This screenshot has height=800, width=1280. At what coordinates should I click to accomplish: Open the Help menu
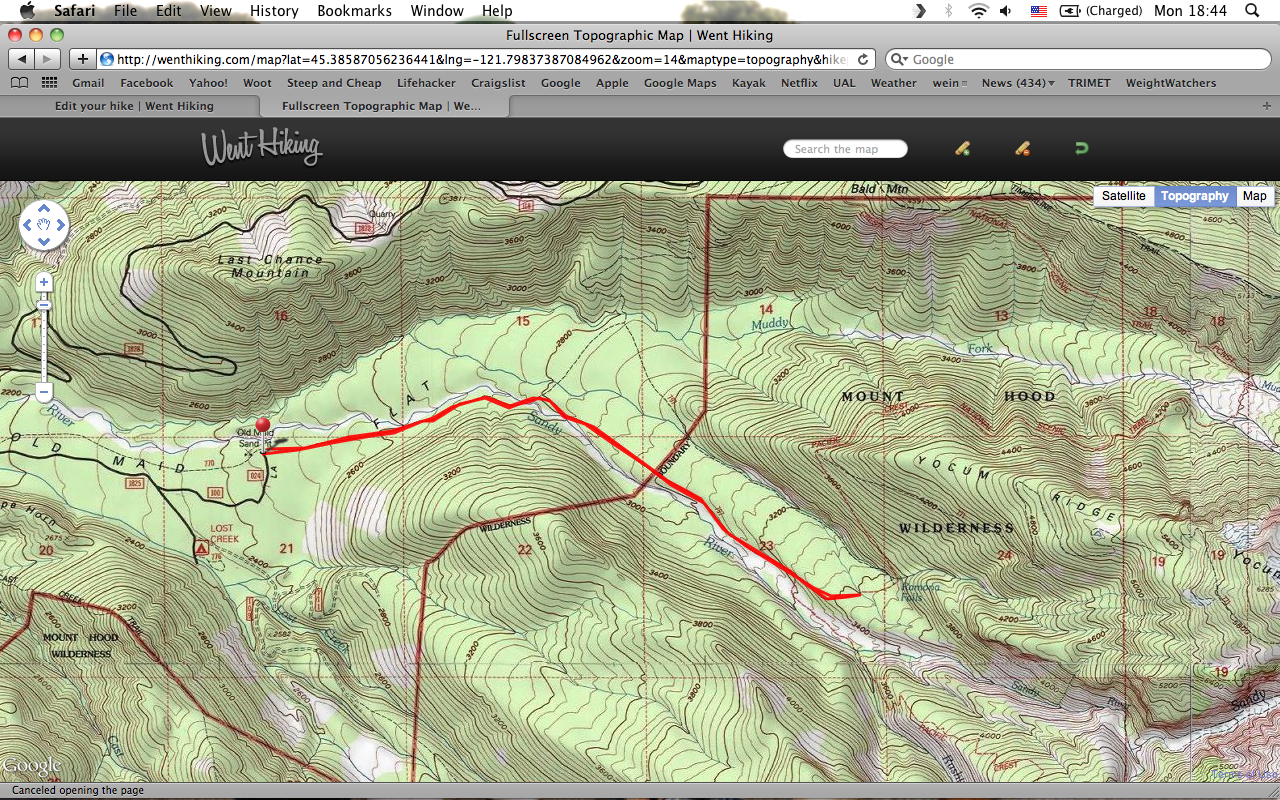point(497,11)
